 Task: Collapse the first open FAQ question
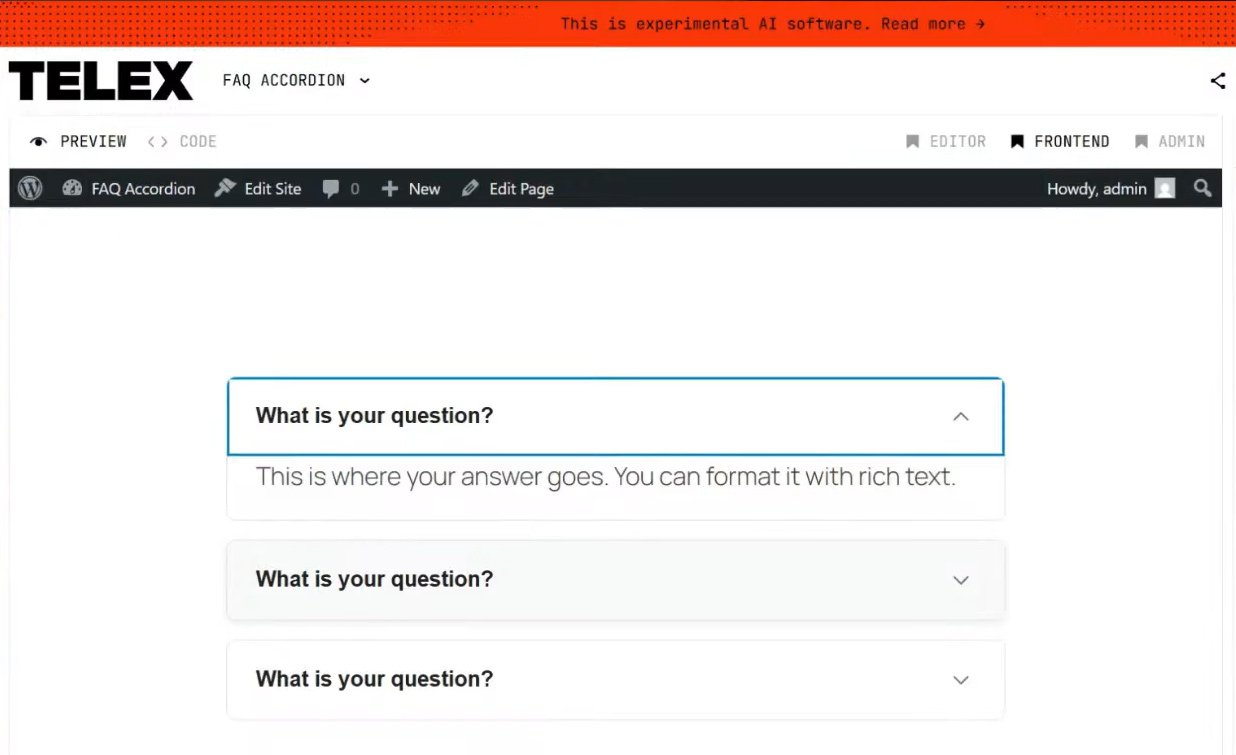click(x=960, y=416)
